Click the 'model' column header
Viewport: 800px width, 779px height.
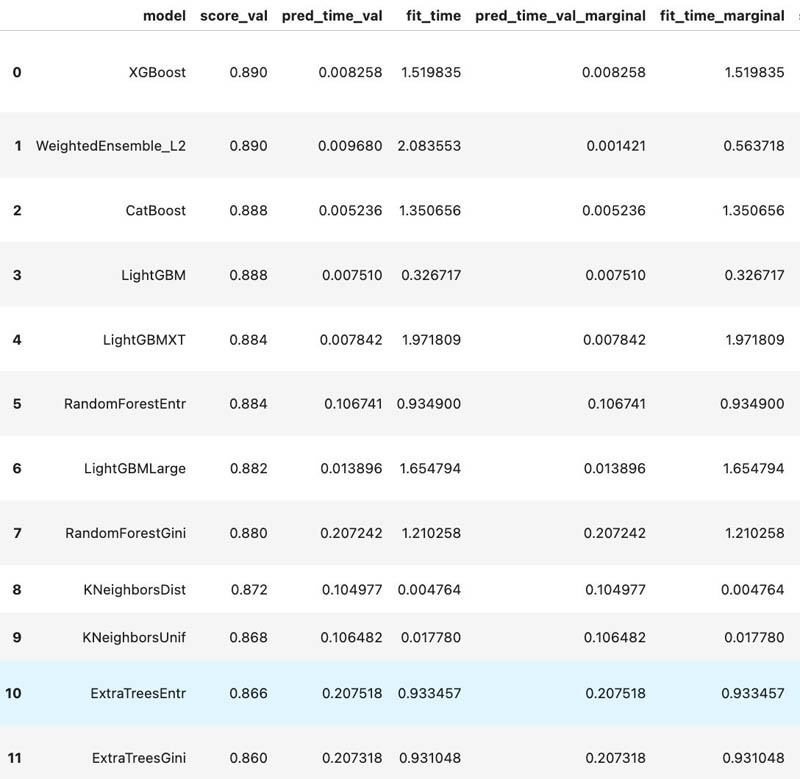164,16
